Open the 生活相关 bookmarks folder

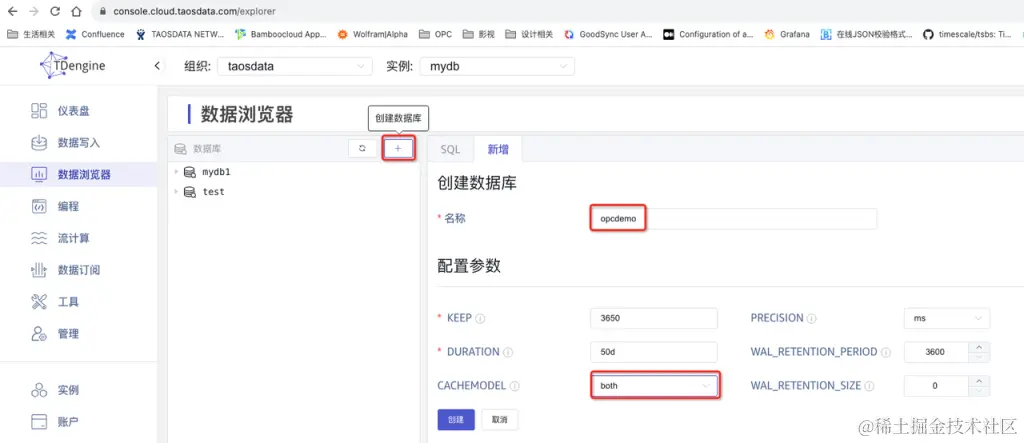click(31, 34)
